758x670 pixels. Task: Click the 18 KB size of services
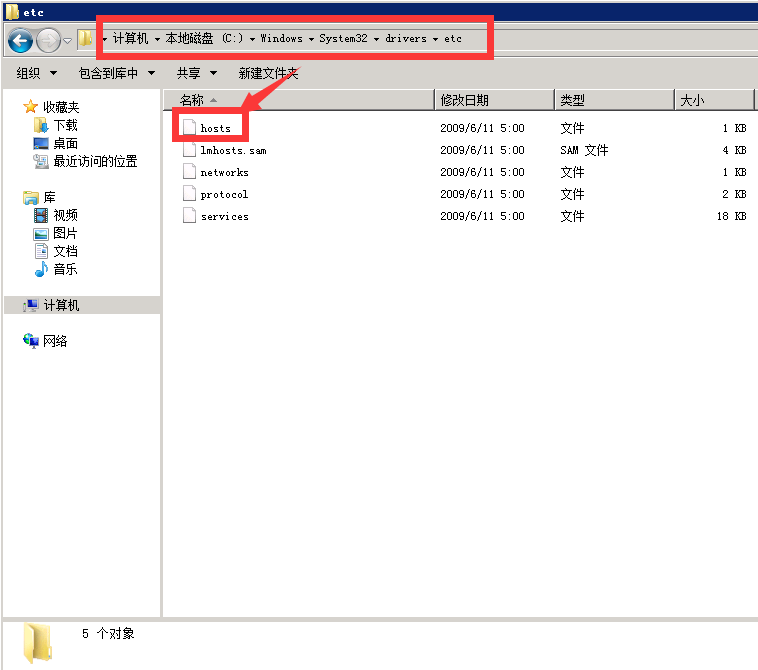pos(731,216)
